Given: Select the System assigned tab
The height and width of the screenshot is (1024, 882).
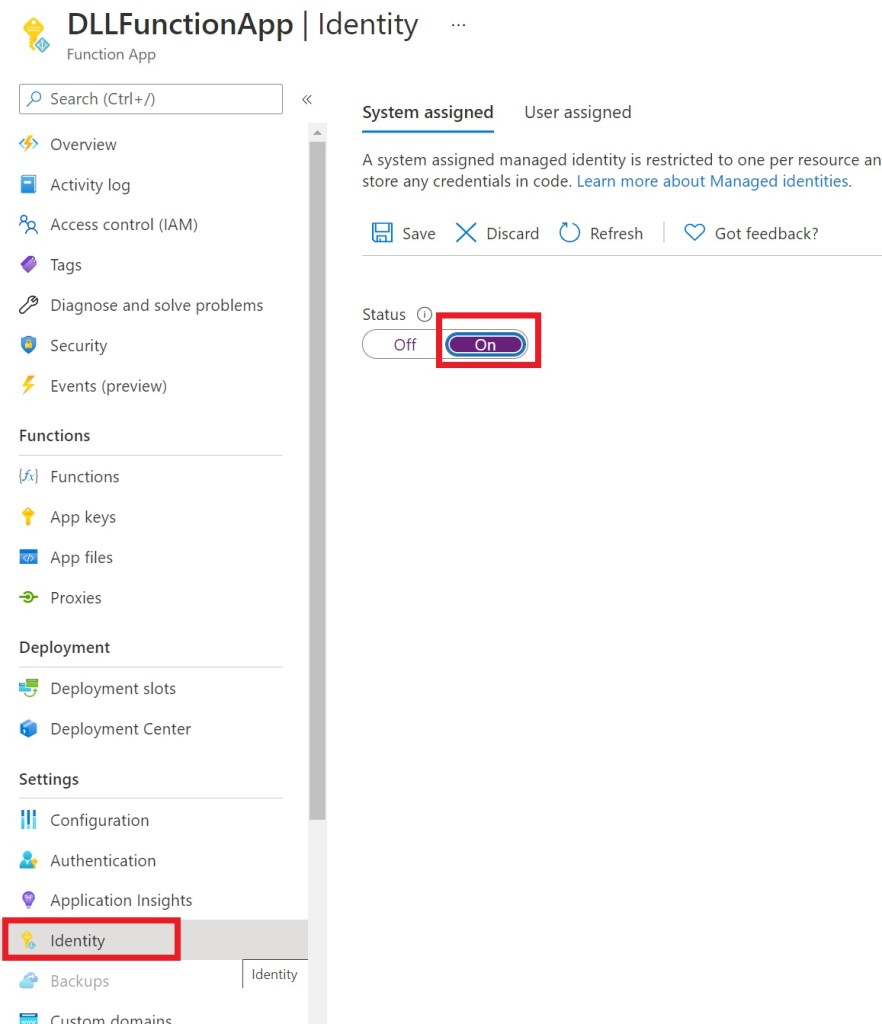Looking at the screenshot, I should tap(427, 112).
